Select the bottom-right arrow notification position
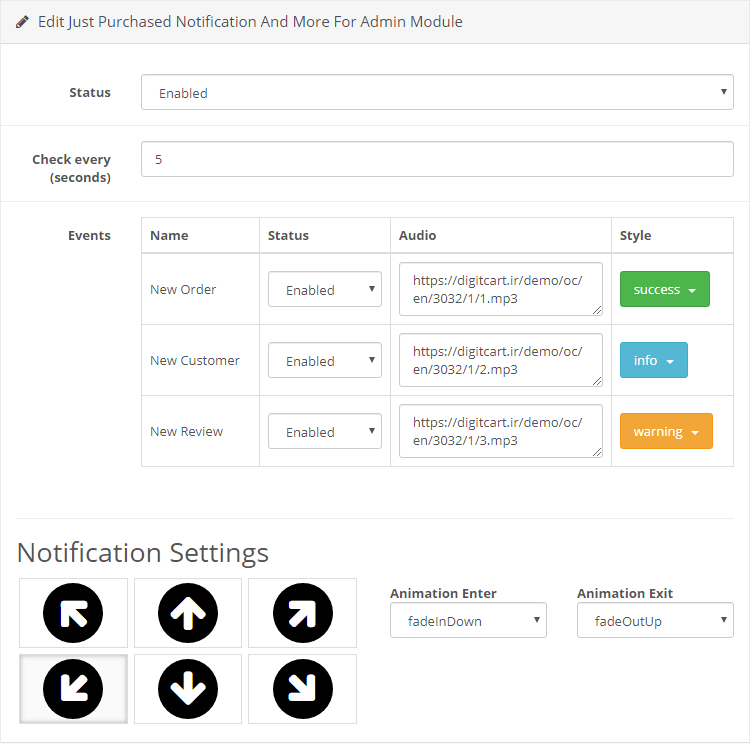Screen dimensions: 750x744 tap(302, 689)
